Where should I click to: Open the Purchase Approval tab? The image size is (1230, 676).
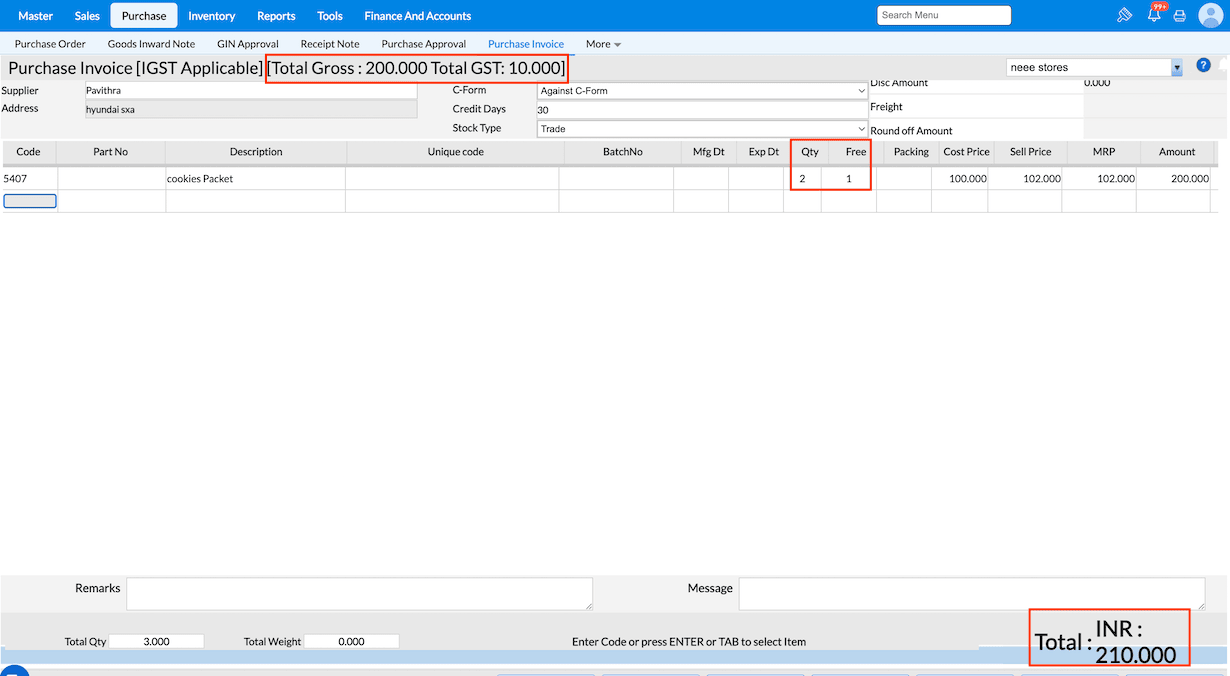[x=424, y=44]
